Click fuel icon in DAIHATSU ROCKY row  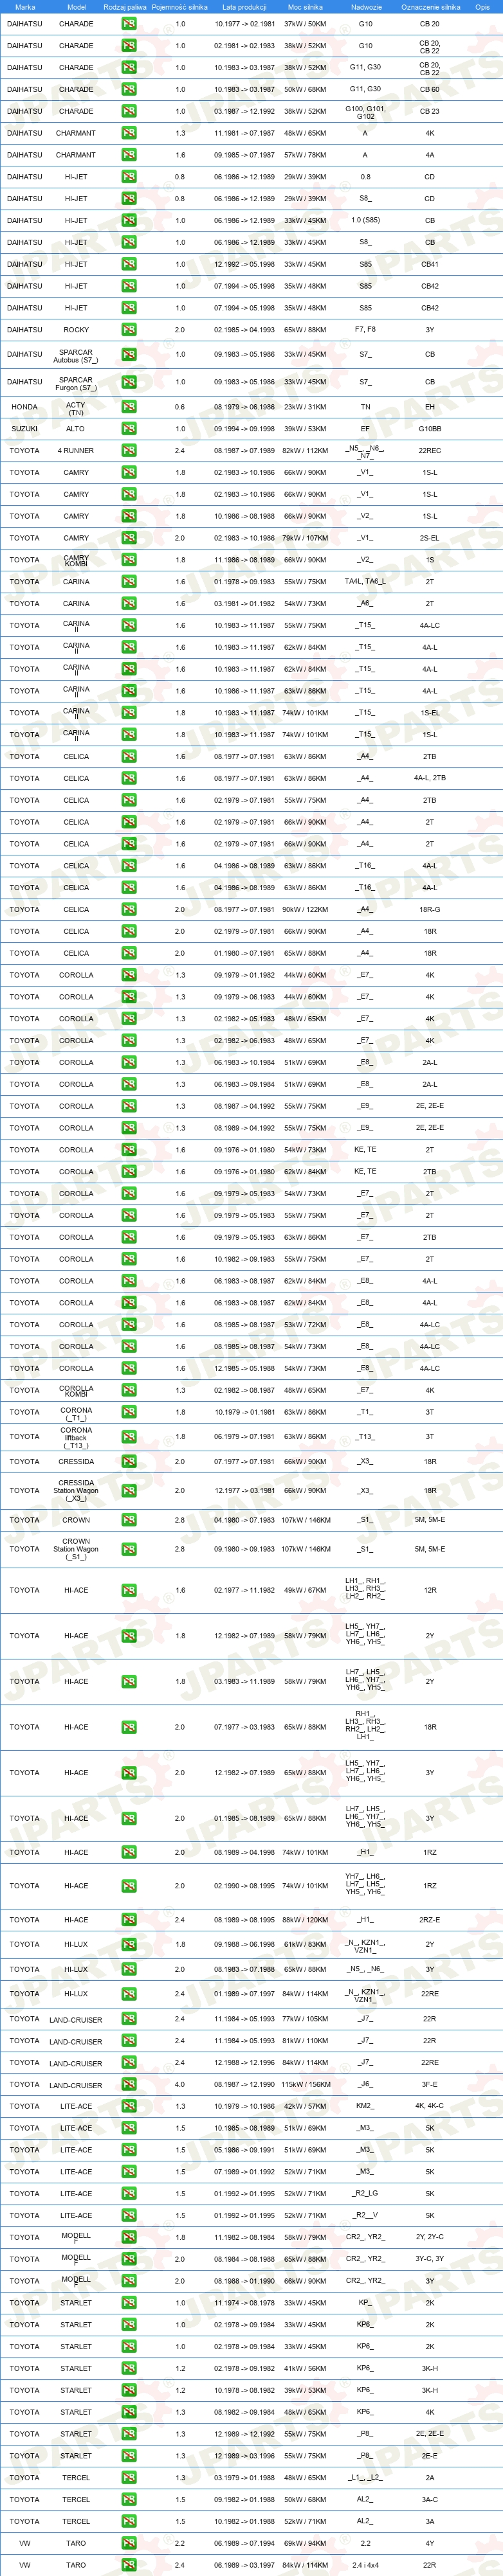pyautogui.click(x=129, y=330)
